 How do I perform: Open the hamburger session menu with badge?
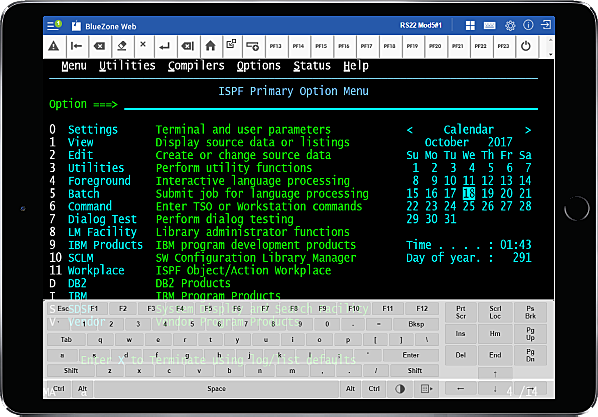(x=54, y=26)
